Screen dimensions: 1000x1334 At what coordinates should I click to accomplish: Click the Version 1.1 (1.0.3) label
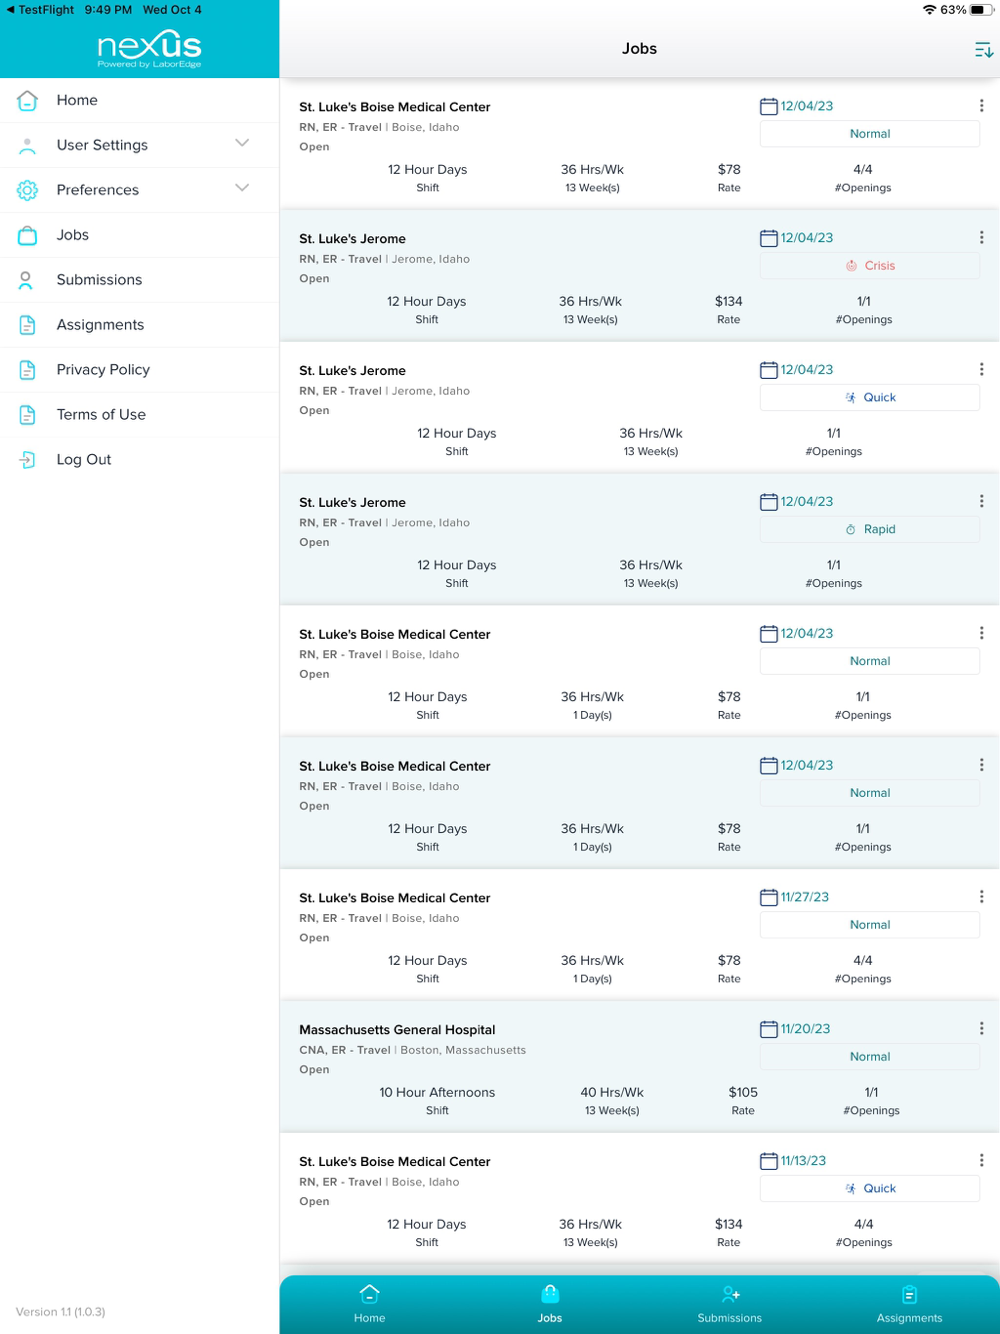(x=61, y=1312)
